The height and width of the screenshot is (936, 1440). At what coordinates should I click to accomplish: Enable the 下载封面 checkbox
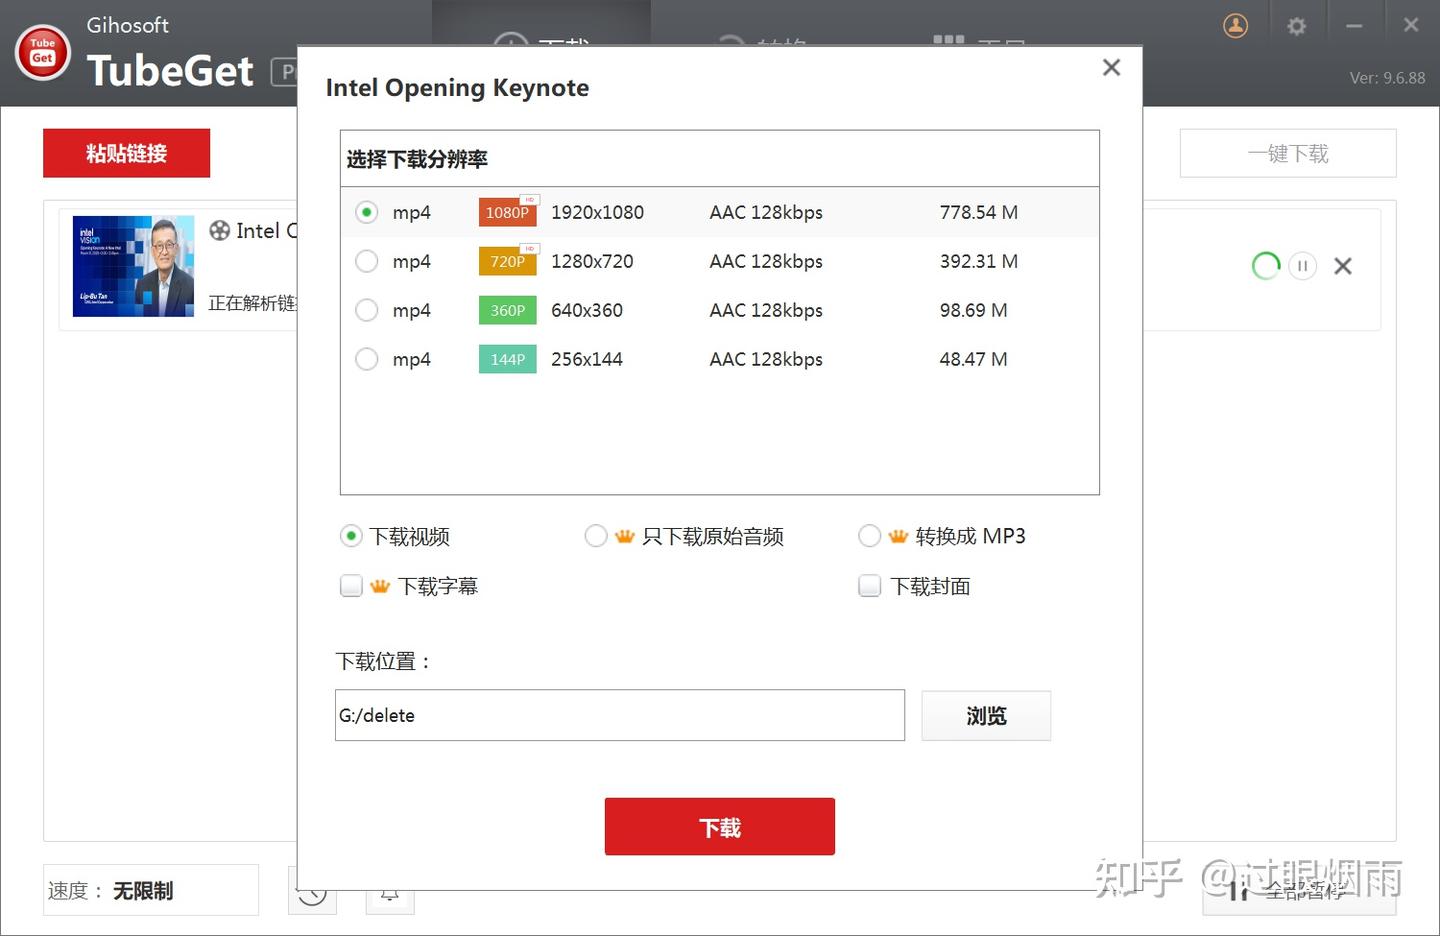(x=870, y=586)
